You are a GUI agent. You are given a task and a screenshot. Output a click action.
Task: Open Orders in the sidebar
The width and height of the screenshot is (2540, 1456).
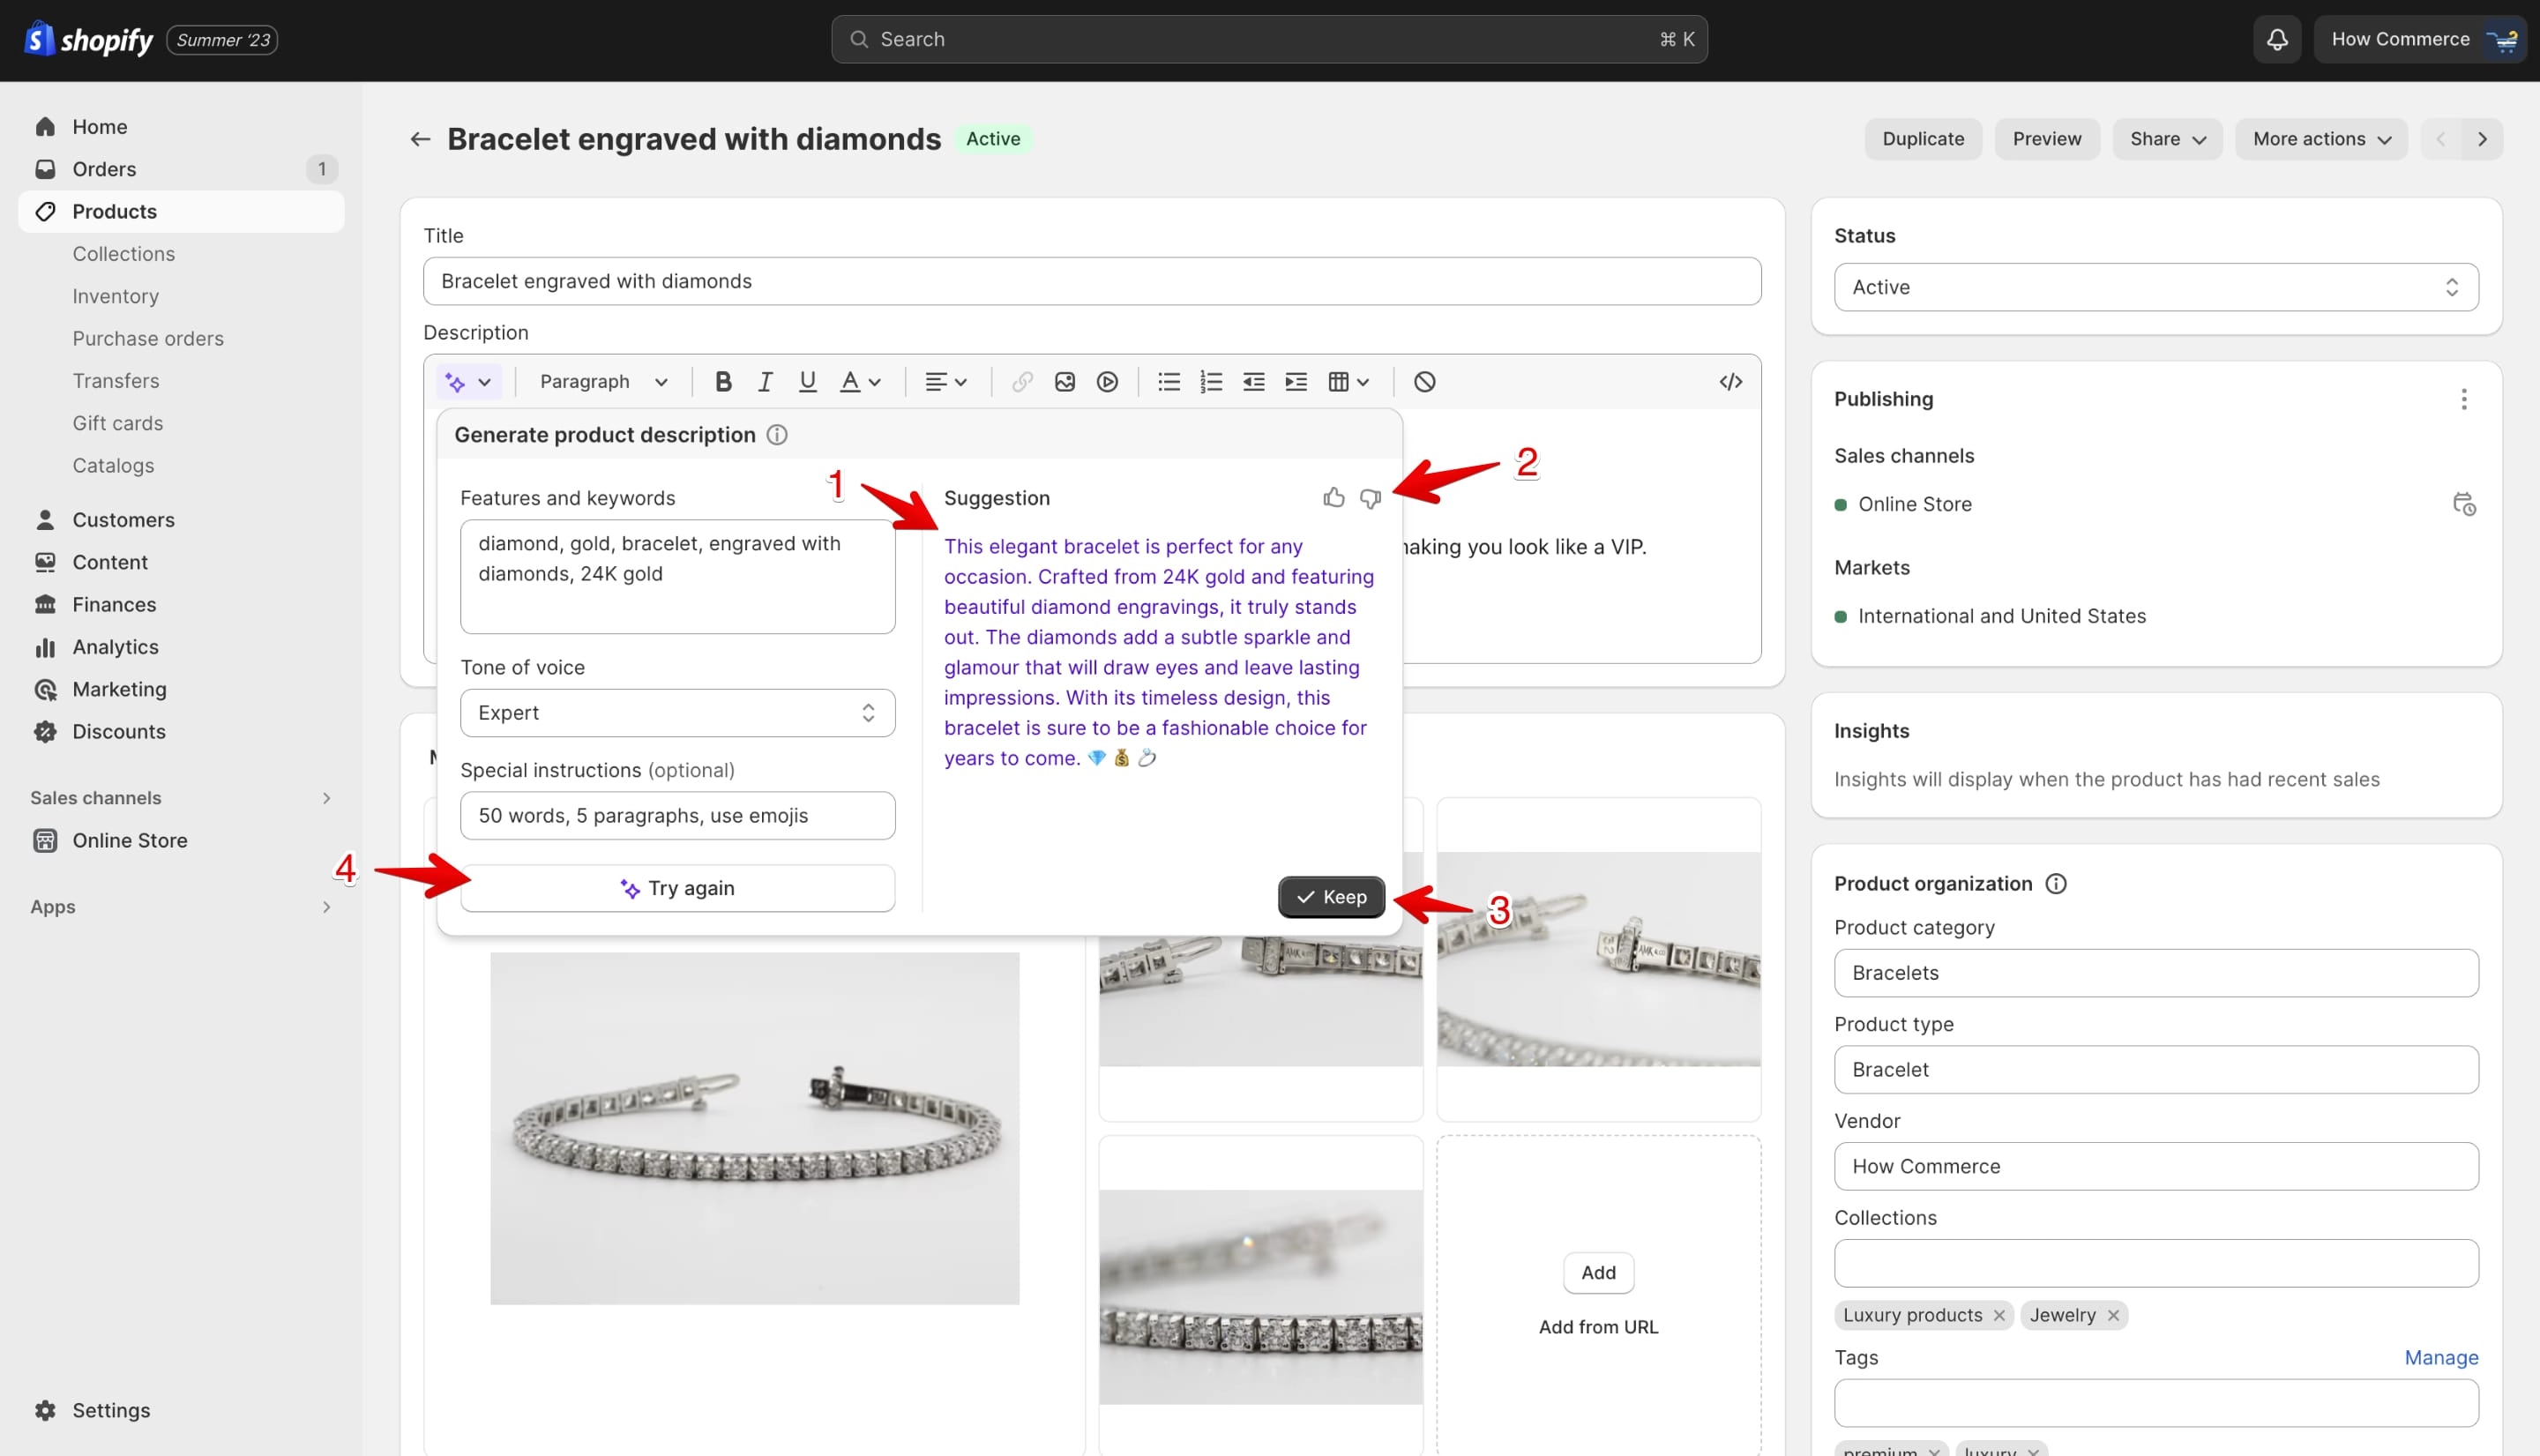click(181, 169)
